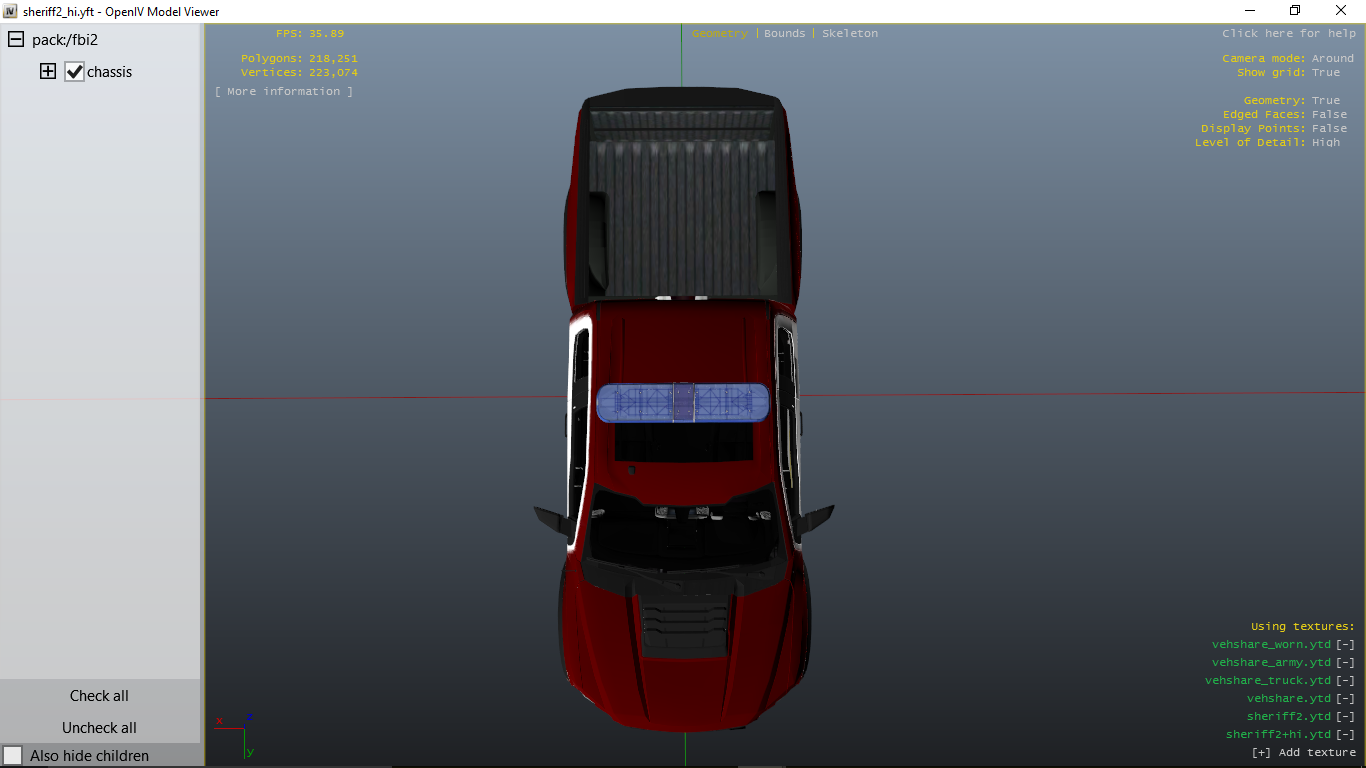Open the More information panel
Screen dimensions: 1366x768
click(x=284, y=92)
